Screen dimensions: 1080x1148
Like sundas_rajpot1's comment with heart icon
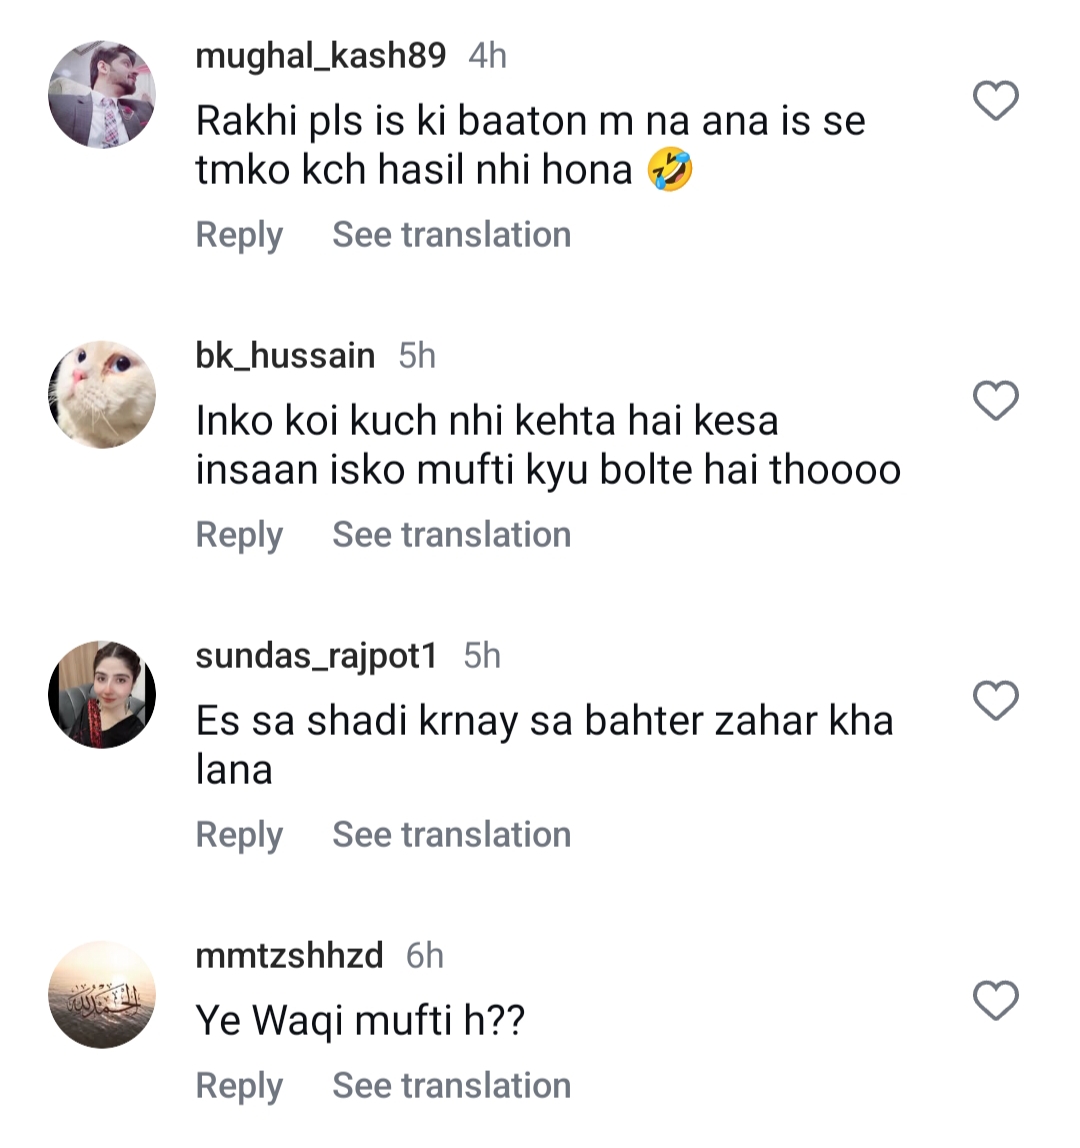994,701
